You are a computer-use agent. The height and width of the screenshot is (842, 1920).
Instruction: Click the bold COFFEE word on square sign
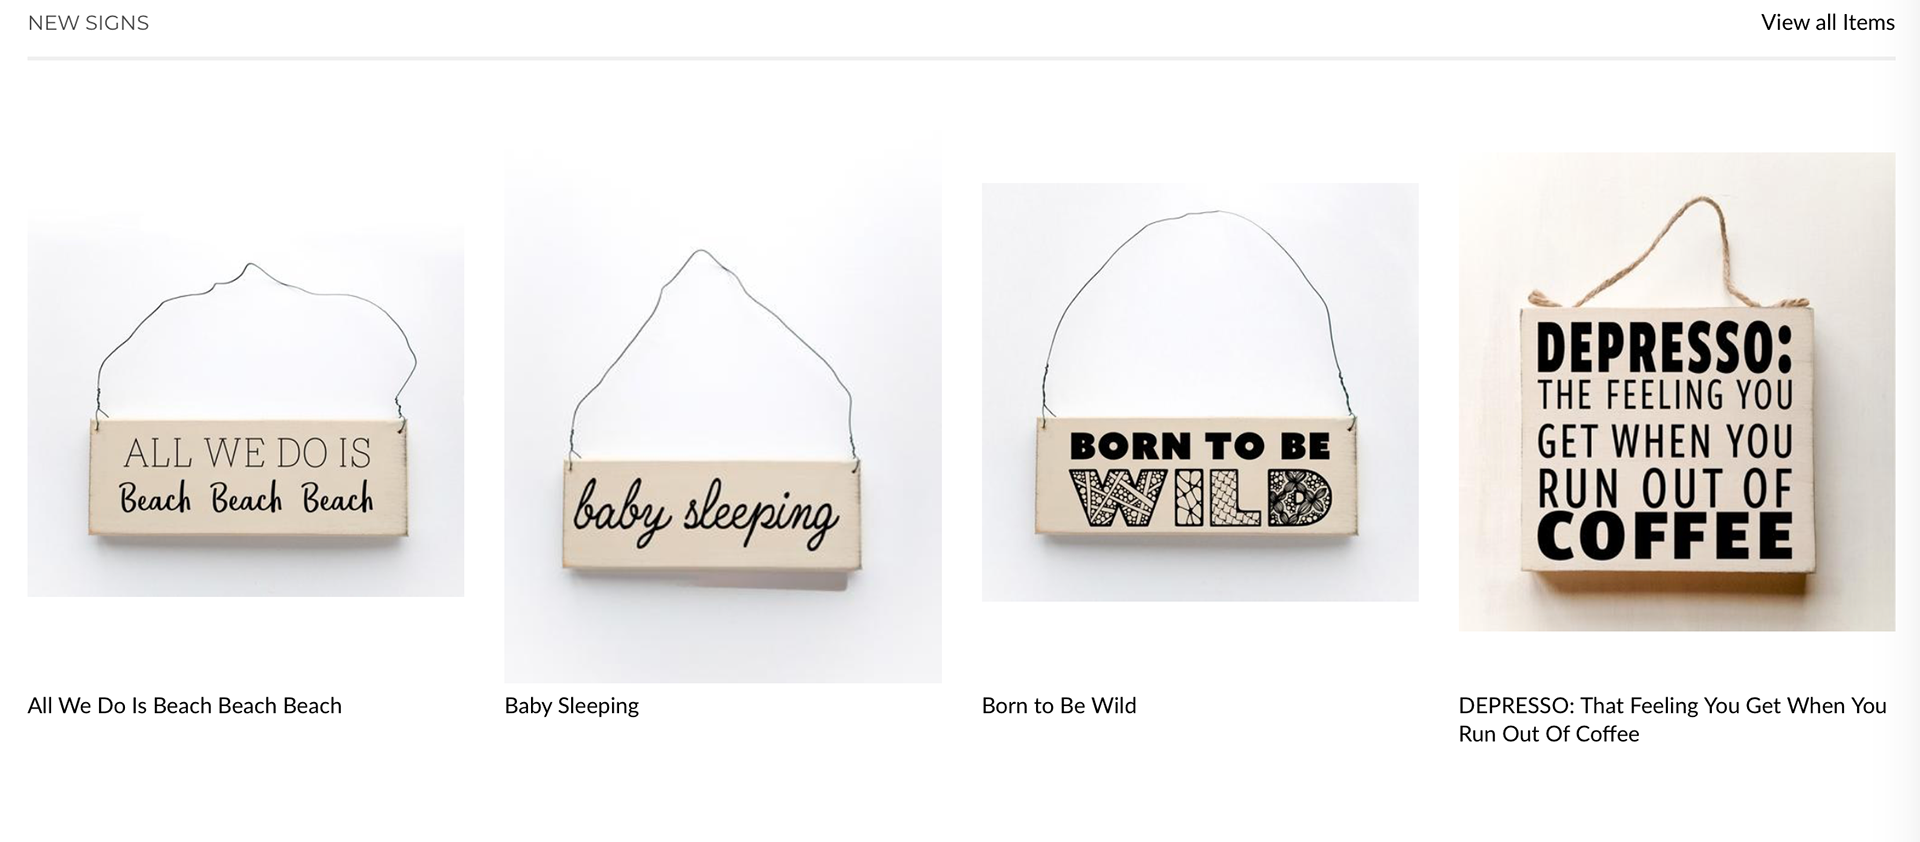pyautogui.click(x=1665, y=536)
